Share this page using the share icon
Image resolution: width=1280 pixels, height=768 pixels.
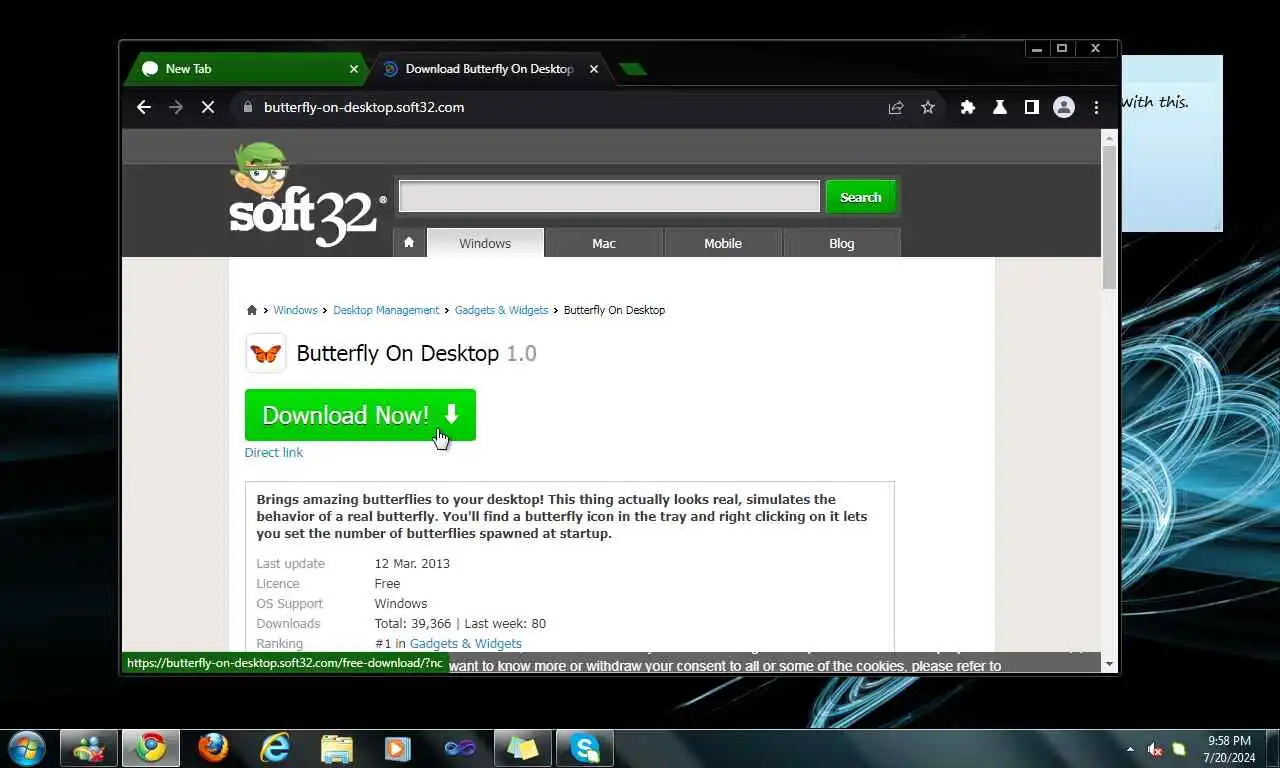pyautogui.click(x=896, y=107)
